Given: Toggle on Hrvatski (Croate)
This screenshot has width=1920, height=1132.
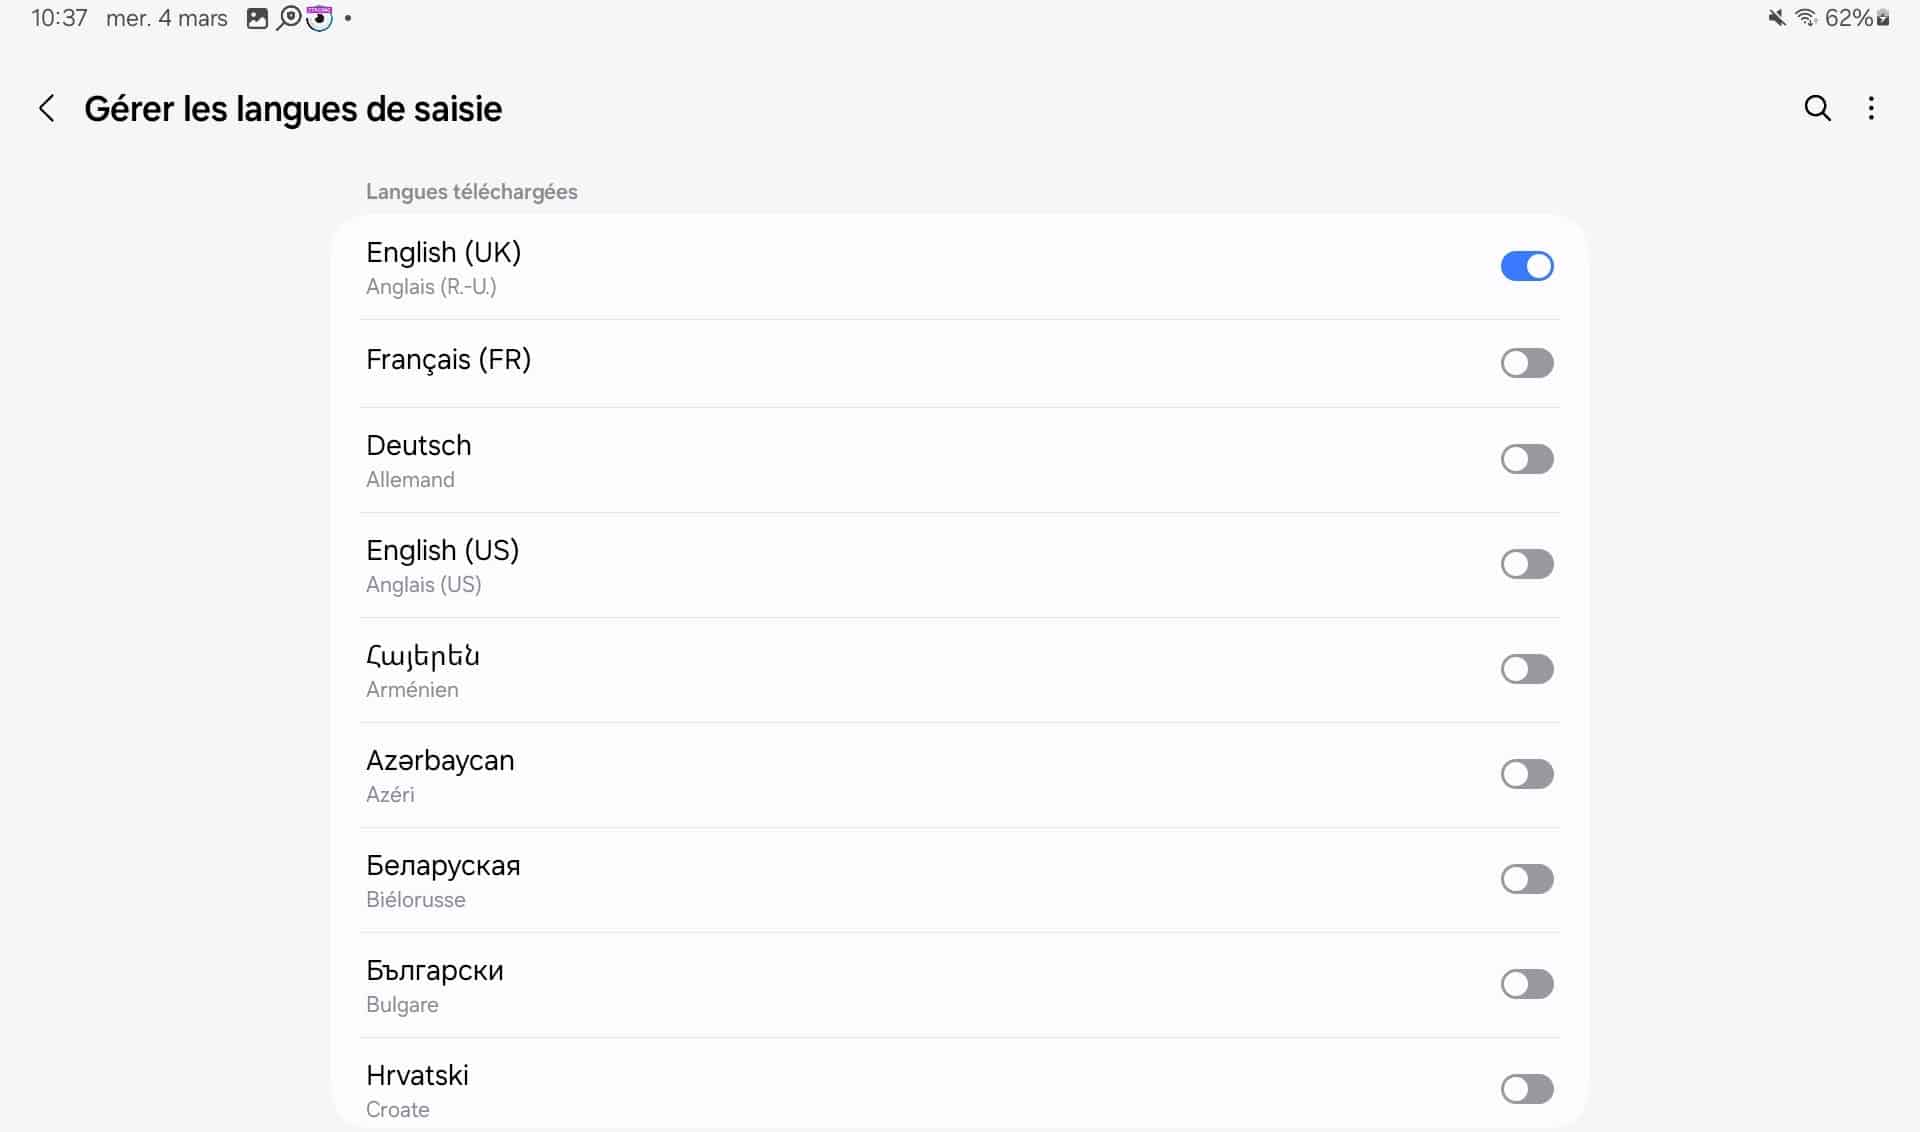Looking at the screenshot, I should pyautogui.click(x=1526, y=1089).
